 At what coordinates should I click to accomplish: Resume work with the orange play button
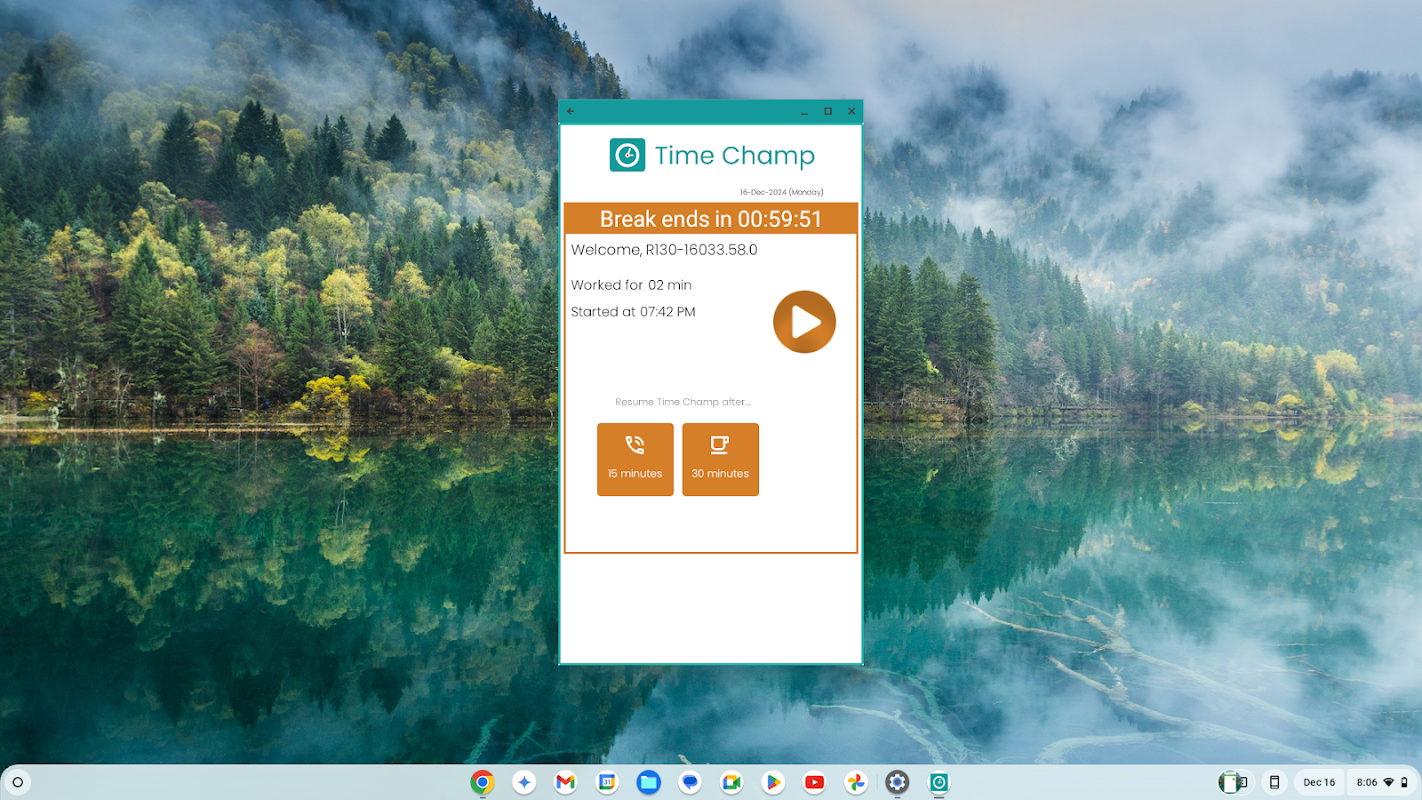click(804, 322)
